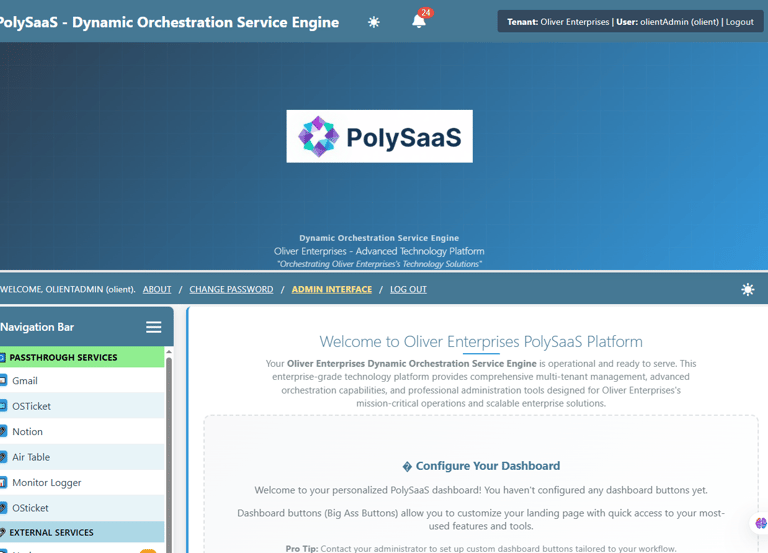This screenshot has height=553, width=768.
Task: Collapse the Navigation Bar using the hamburger icon
Action: pyautogui.click(x=153, y=327)
